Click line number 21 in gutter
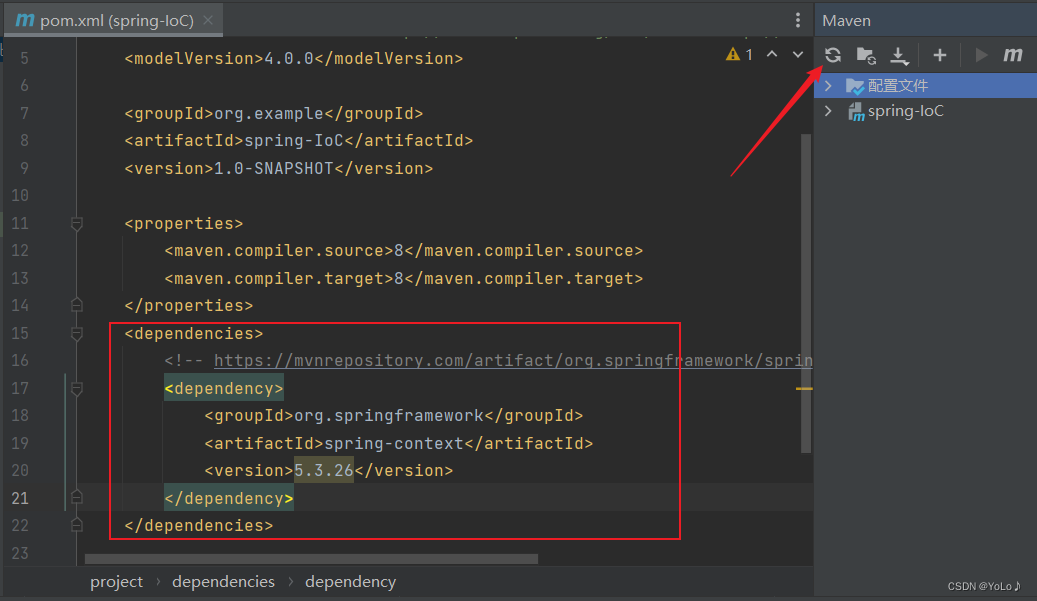 pos(20,499)
